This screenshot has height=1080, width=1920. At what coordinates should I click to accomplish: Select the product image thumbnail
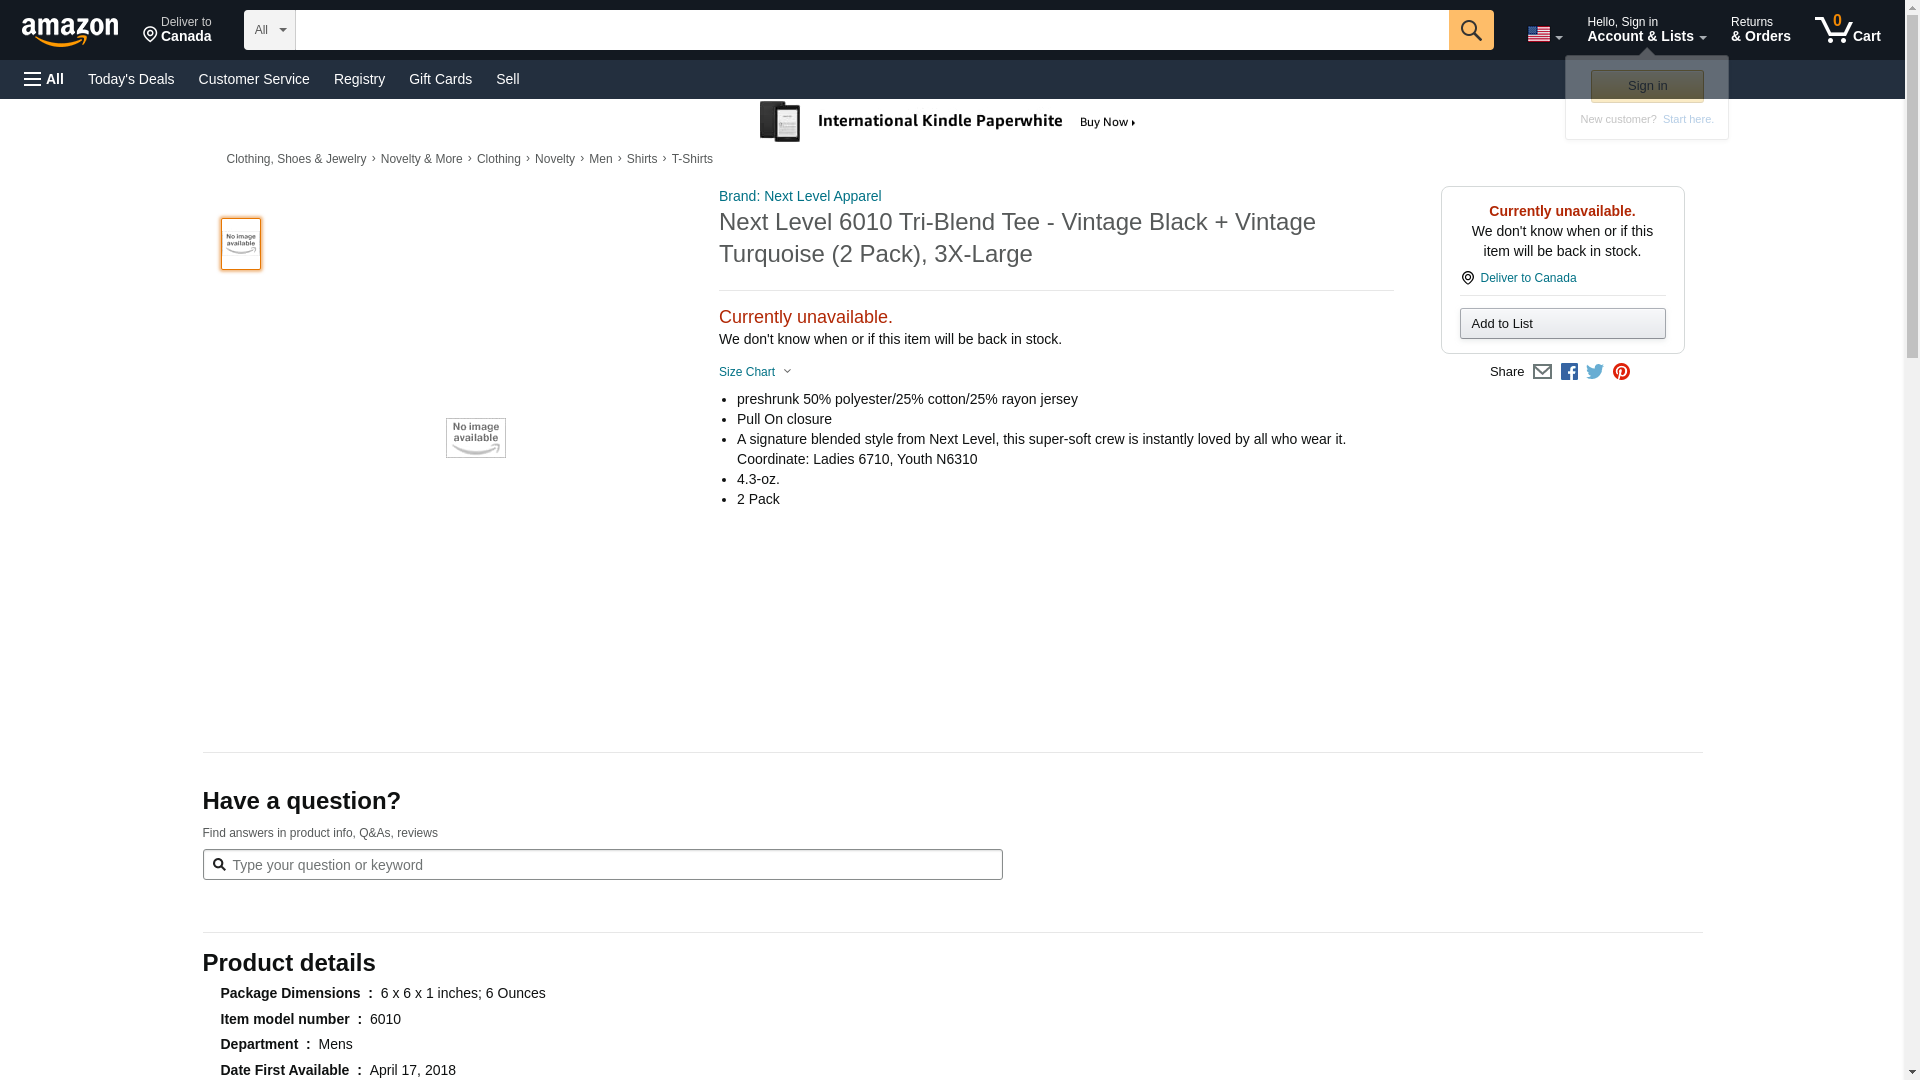[x=241, y=244]
